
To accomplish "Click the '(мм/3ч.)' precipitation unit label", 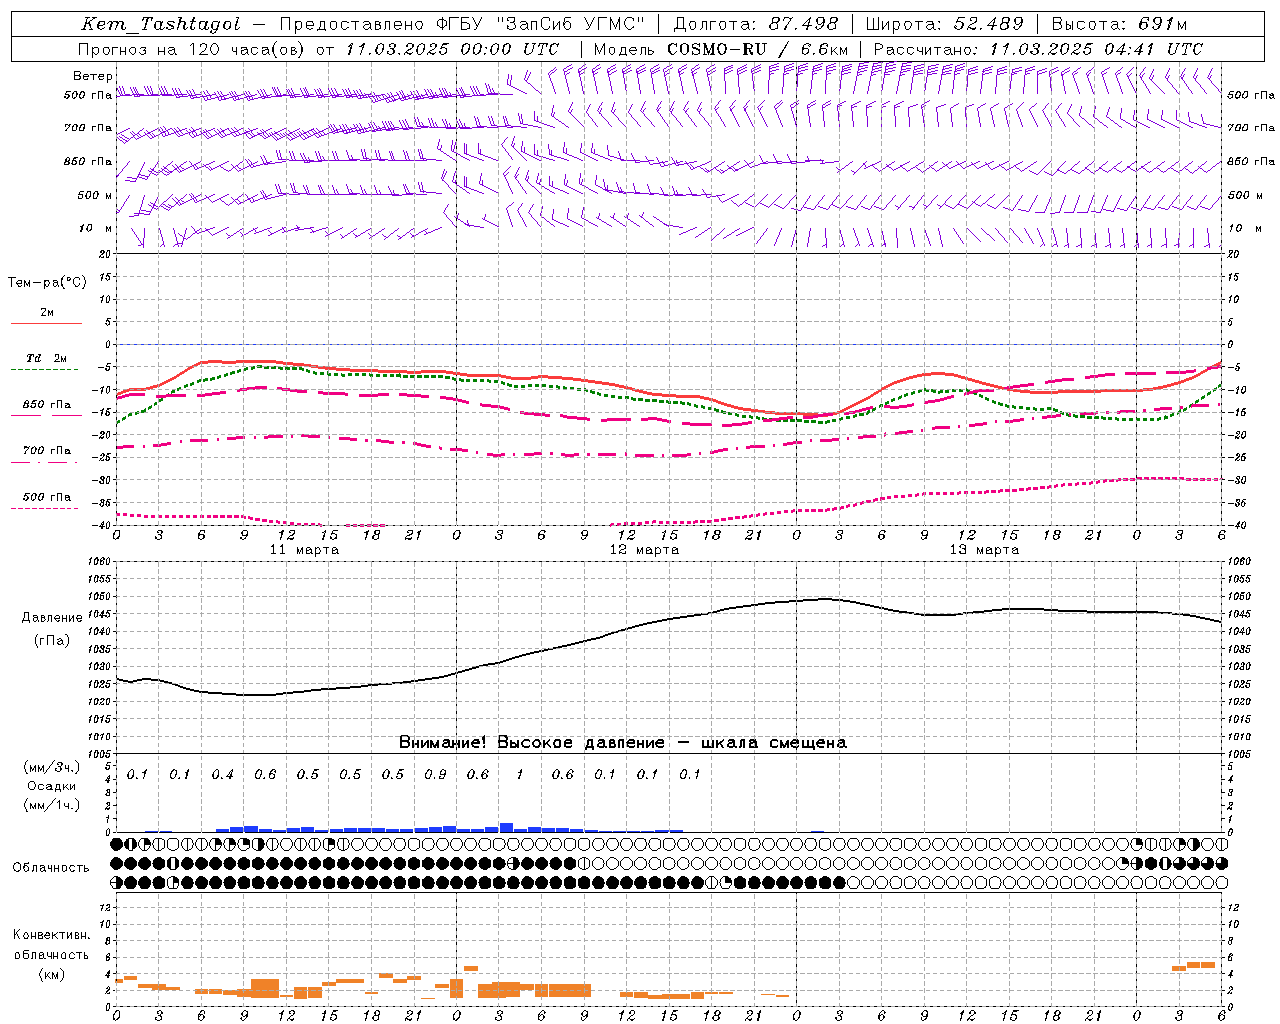I will pyautogui.click(x=51, y=768).
